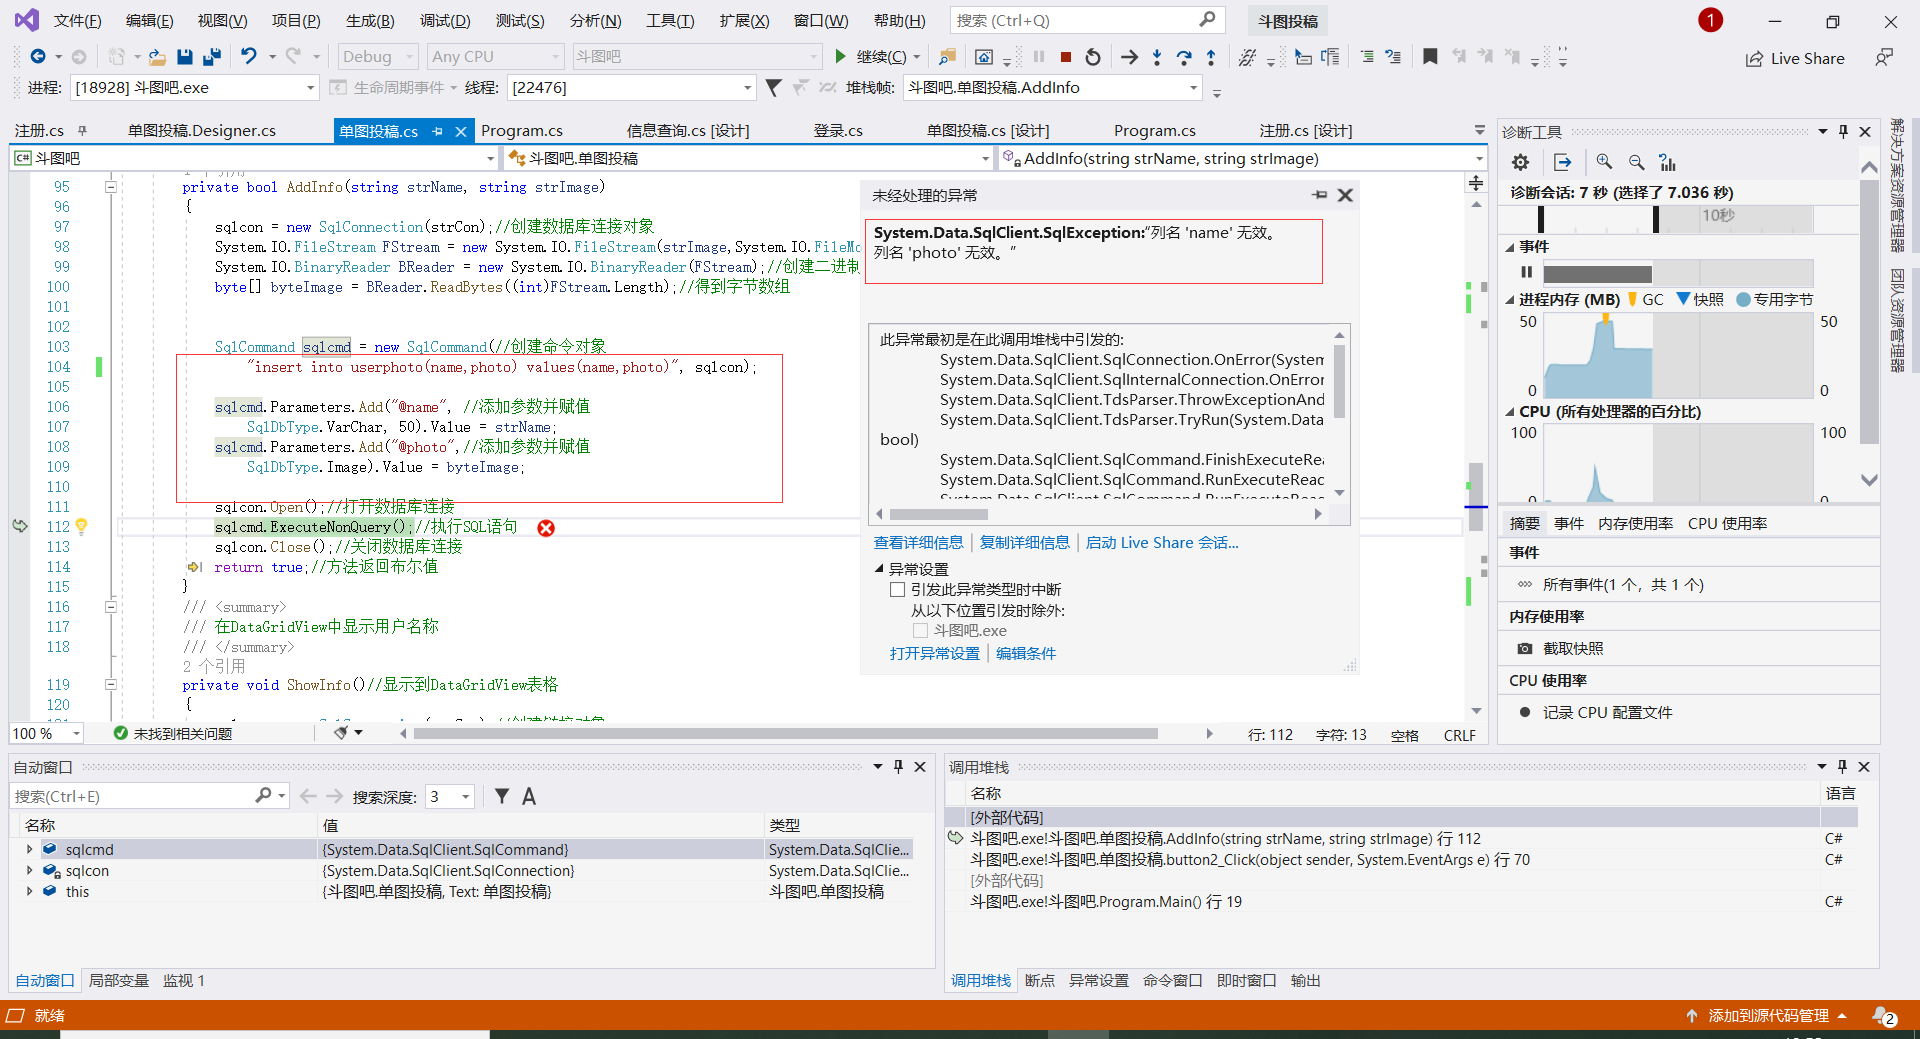
Task: Check the 引发此异常类型时中断 checkbox
Action: tap(897, 590)
